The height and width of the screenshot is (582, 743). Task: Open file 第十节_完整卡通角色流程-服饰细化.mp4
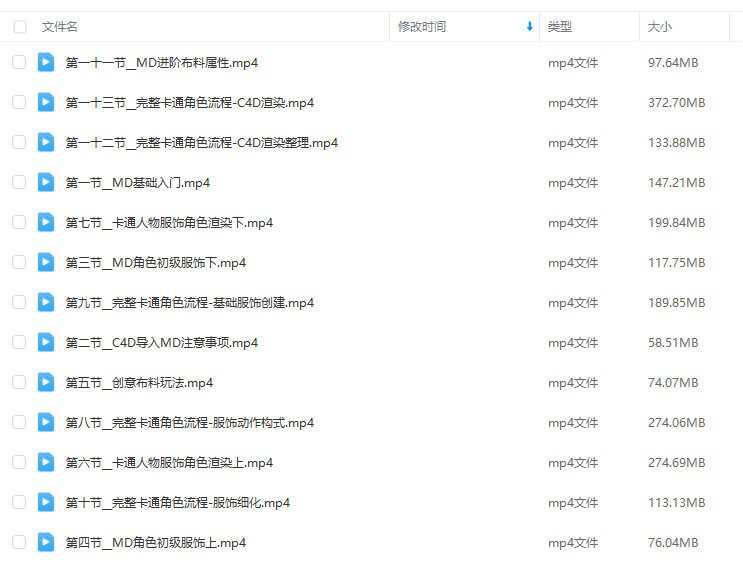[x=178, y=502]
